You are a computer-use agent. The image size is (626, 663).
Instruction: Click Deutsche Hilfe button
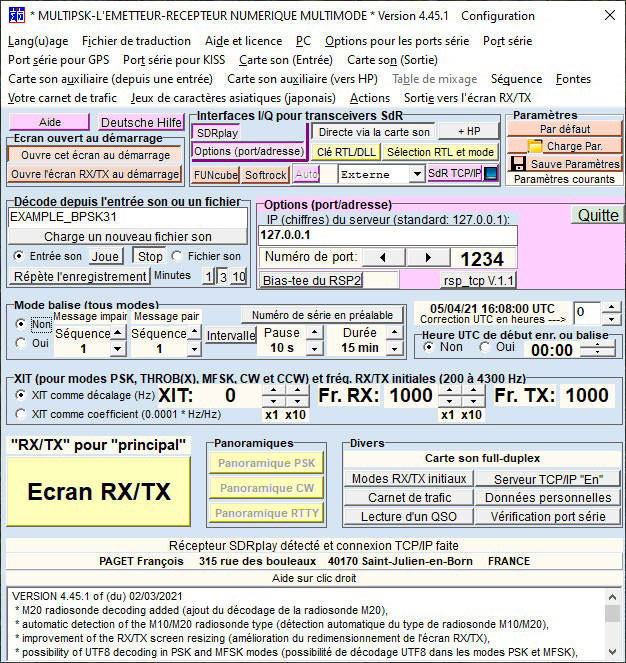coord(141,122)
